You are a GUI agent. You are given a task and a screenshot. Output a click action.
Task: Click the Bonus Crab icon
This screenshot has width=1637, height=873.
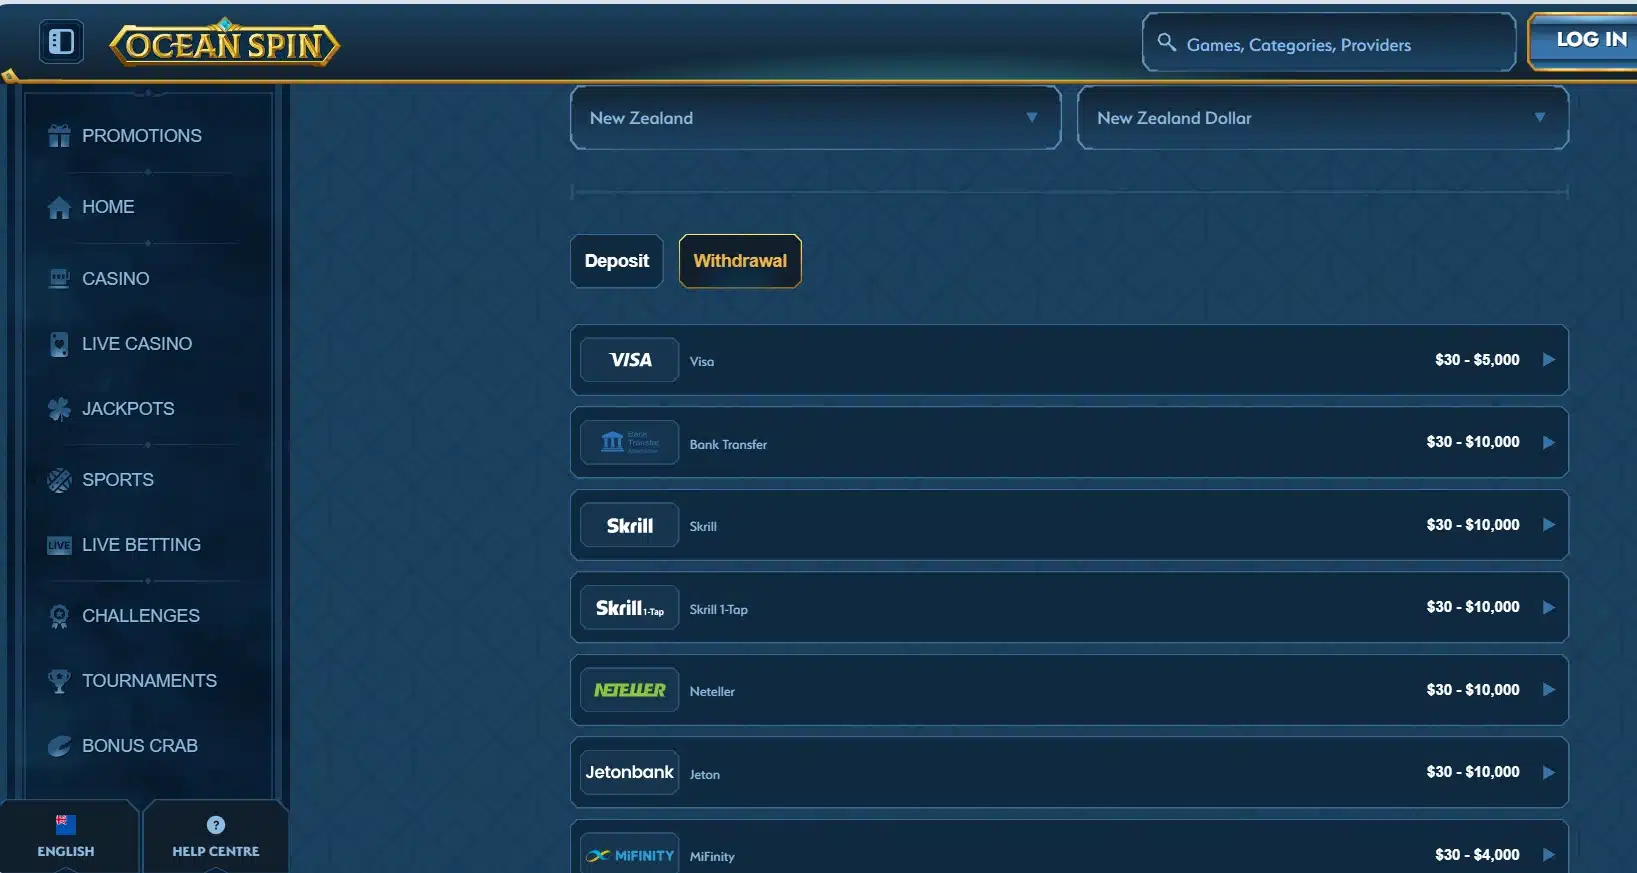point(59,746)
